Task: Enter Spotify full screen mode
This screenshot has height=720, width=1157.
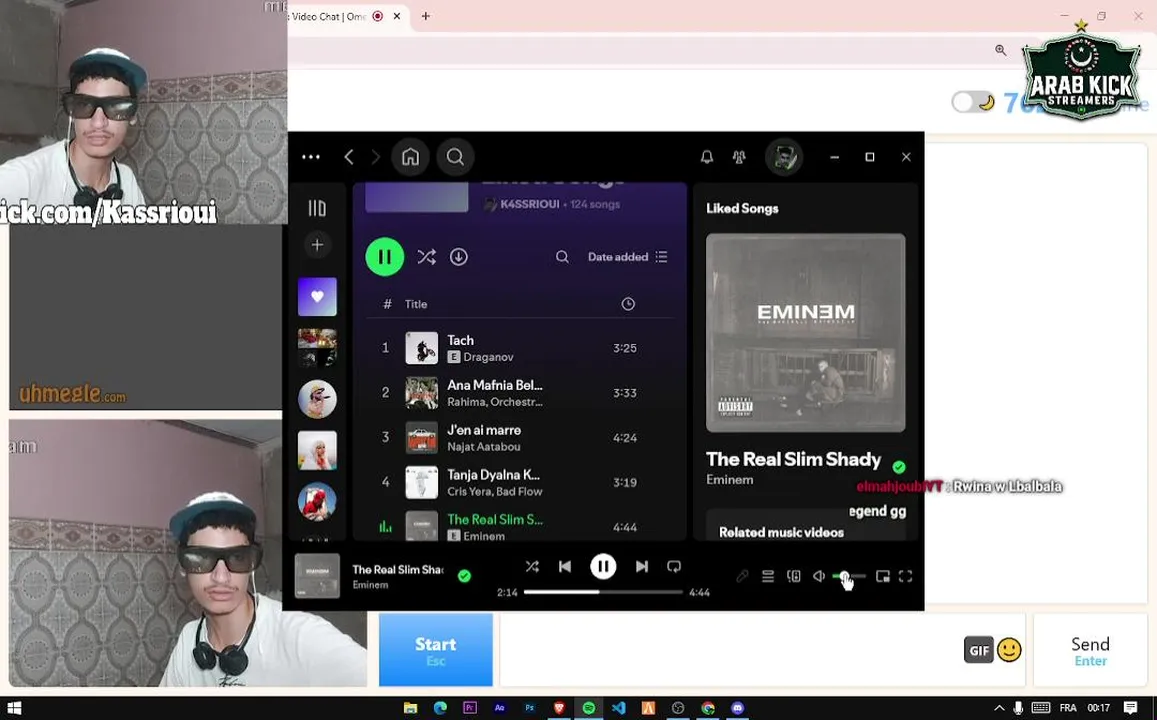Action: pyautogui.click(x=905, y=576)
